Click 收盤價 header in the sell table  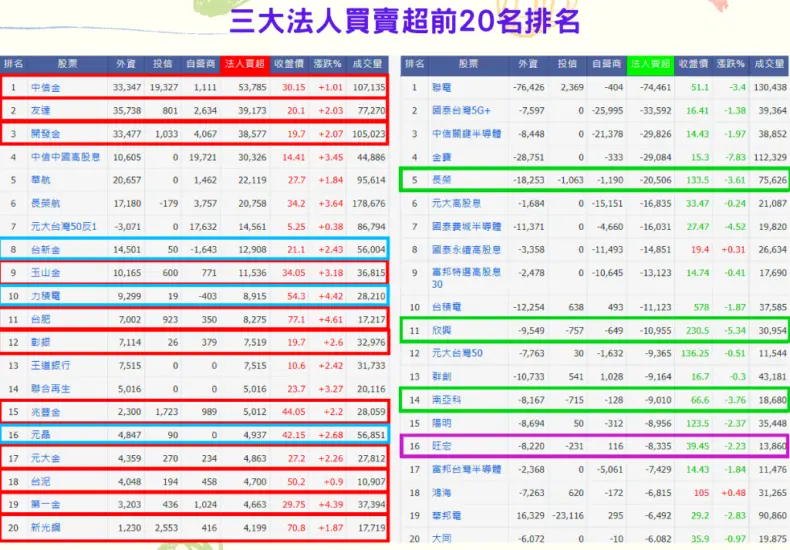[694, 64]
